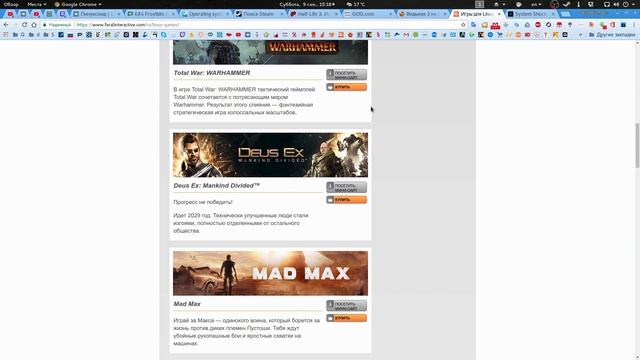The image size is (640, 360).
Task: Open the Apps grid in the bookmarks bar
Action: pos(6,35)
